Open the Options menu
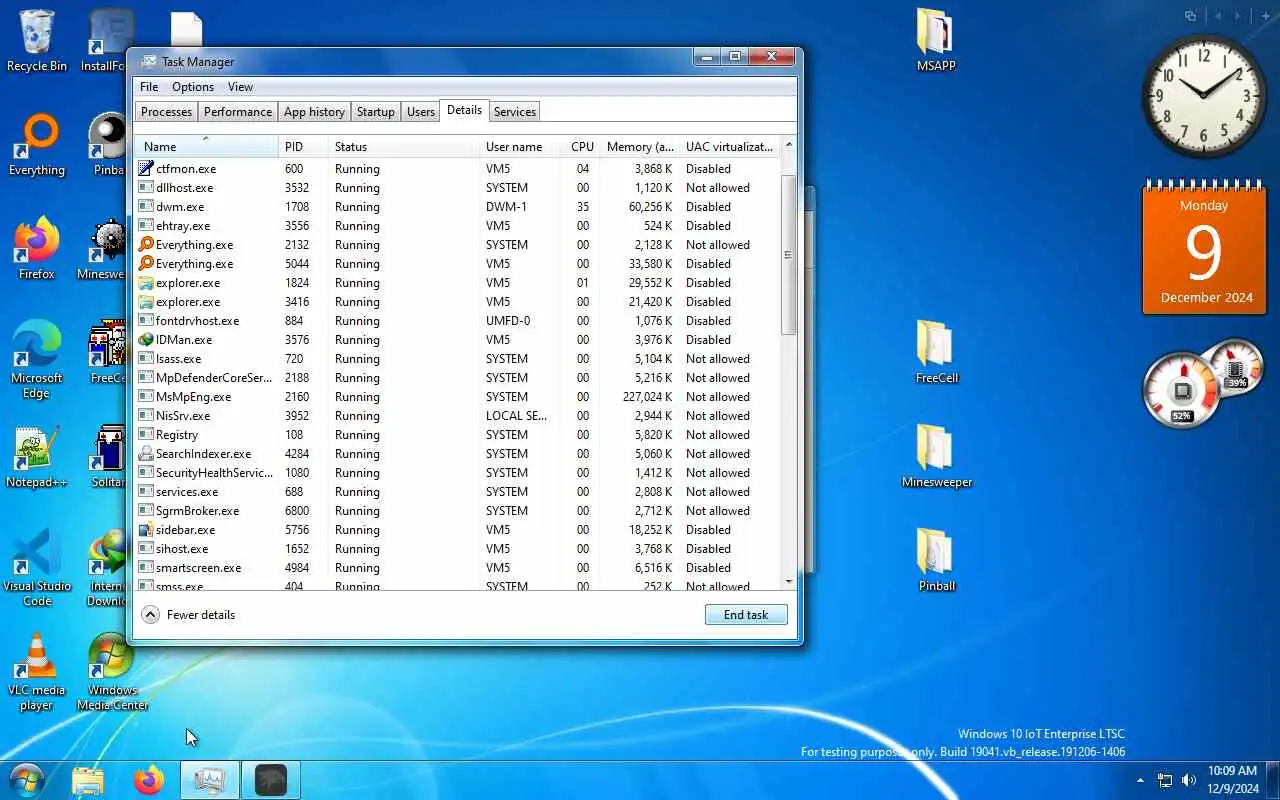 193,87
